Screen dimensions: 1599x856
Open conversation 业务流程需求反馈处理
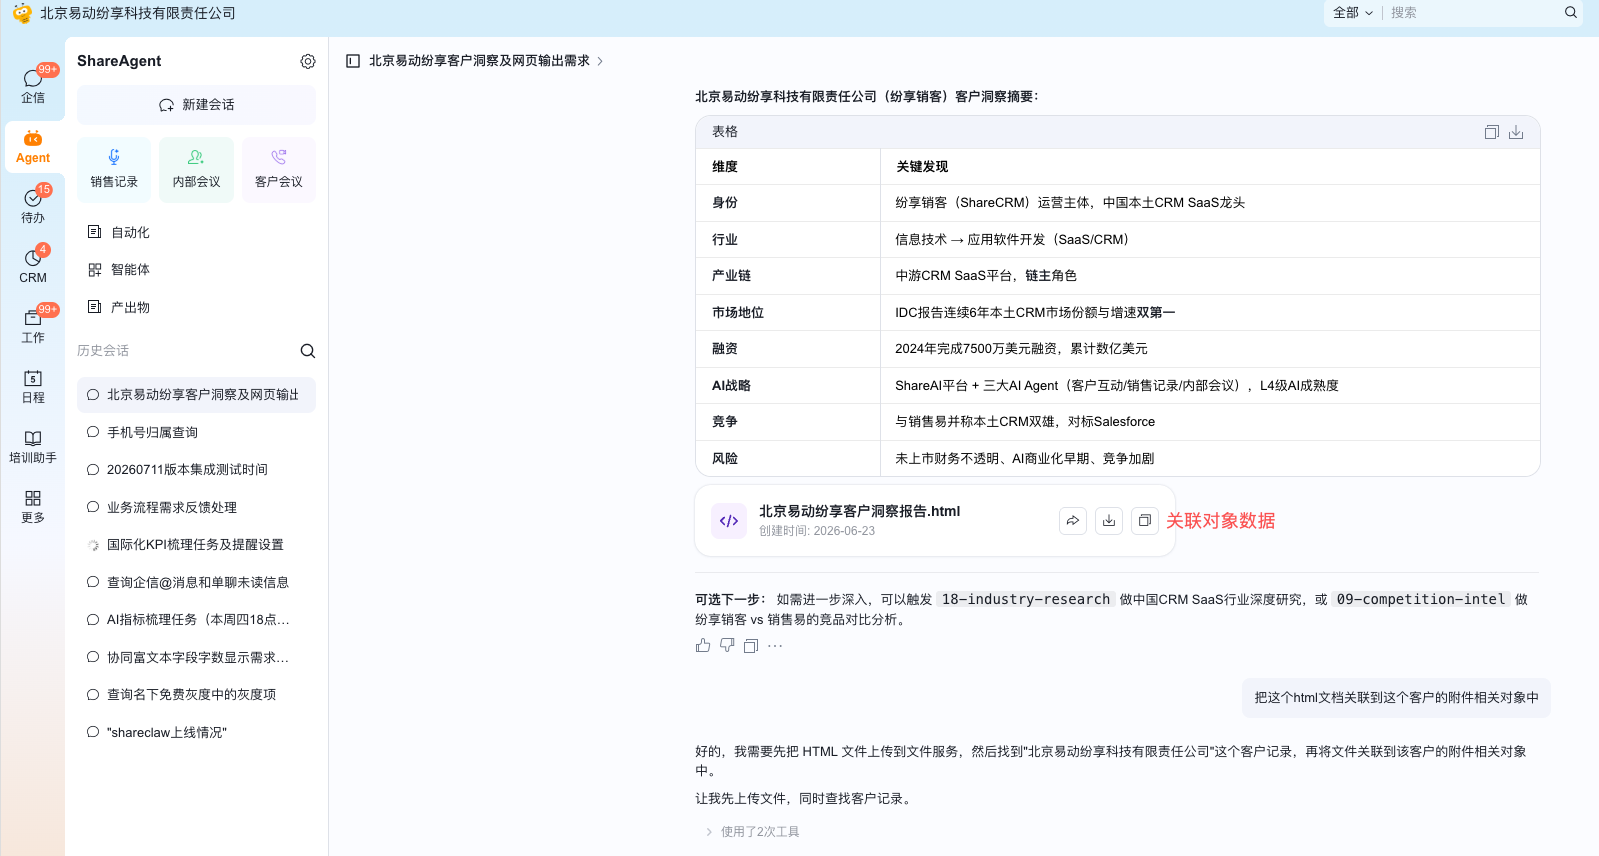tap(196, 507)
